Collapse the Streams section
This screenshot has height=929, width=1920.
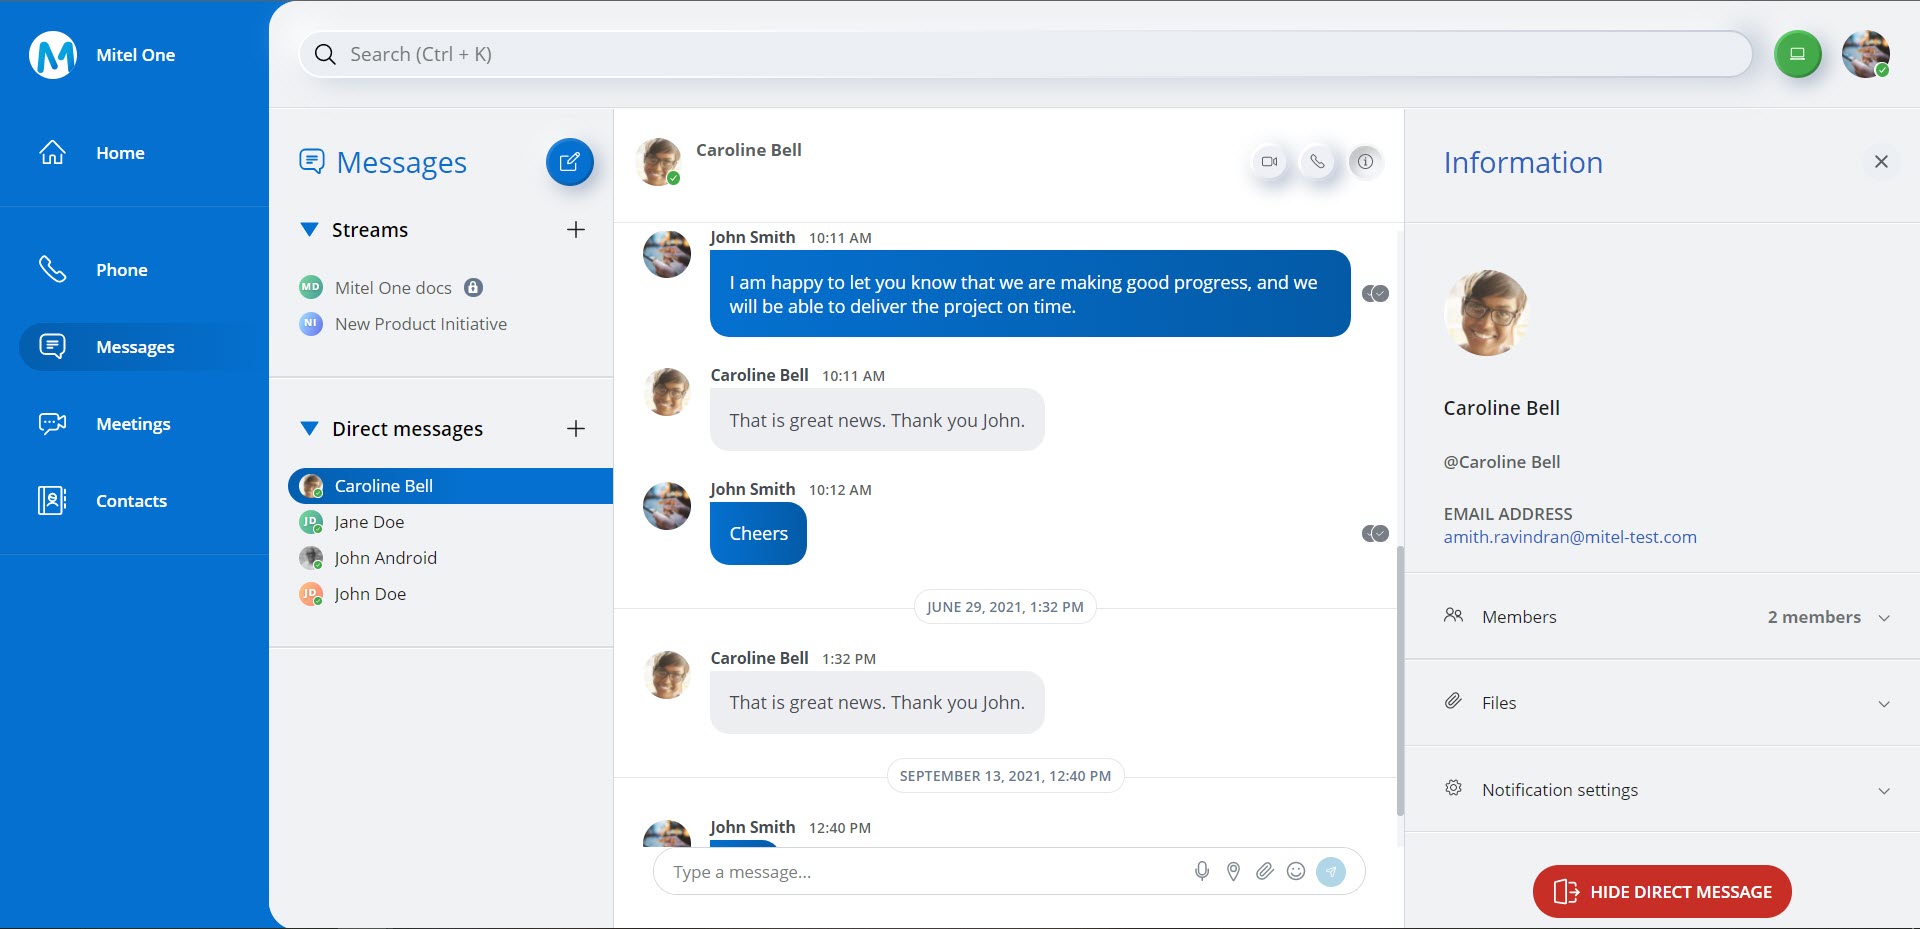pos(310,230)
